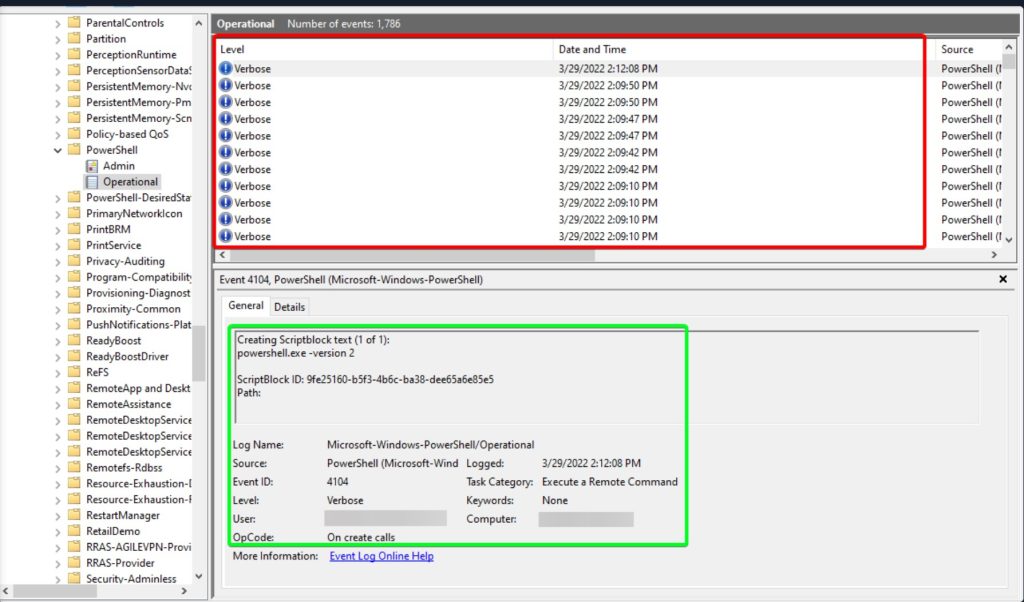
Task: Select the General tab
Action: [x=246, y=306]
